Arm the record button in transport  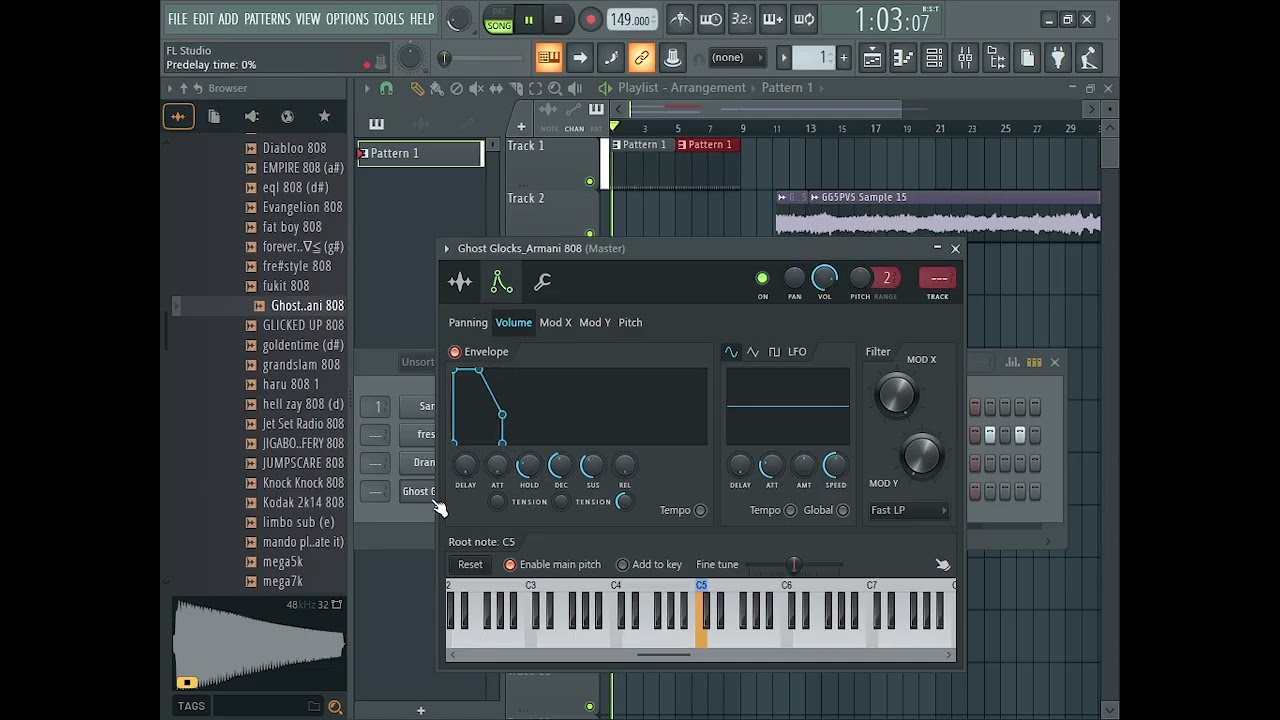590,19
